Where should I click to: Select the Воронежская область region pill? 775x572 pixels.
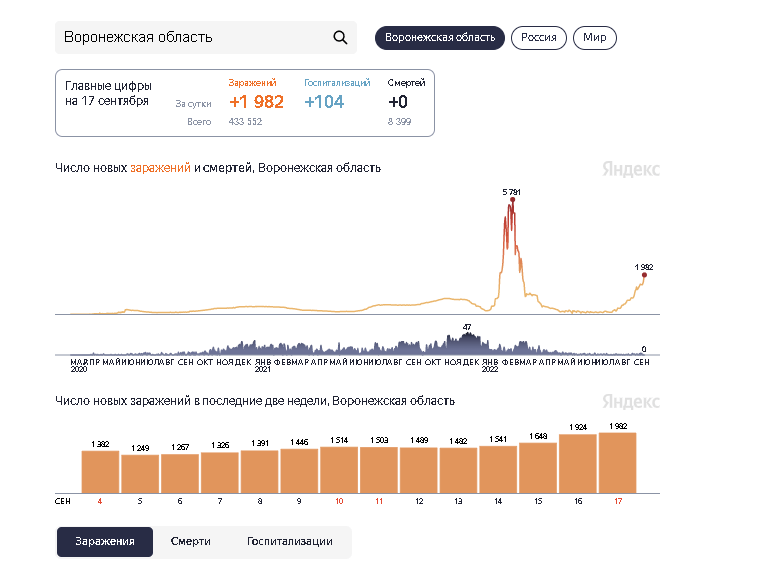pos(440,38)
